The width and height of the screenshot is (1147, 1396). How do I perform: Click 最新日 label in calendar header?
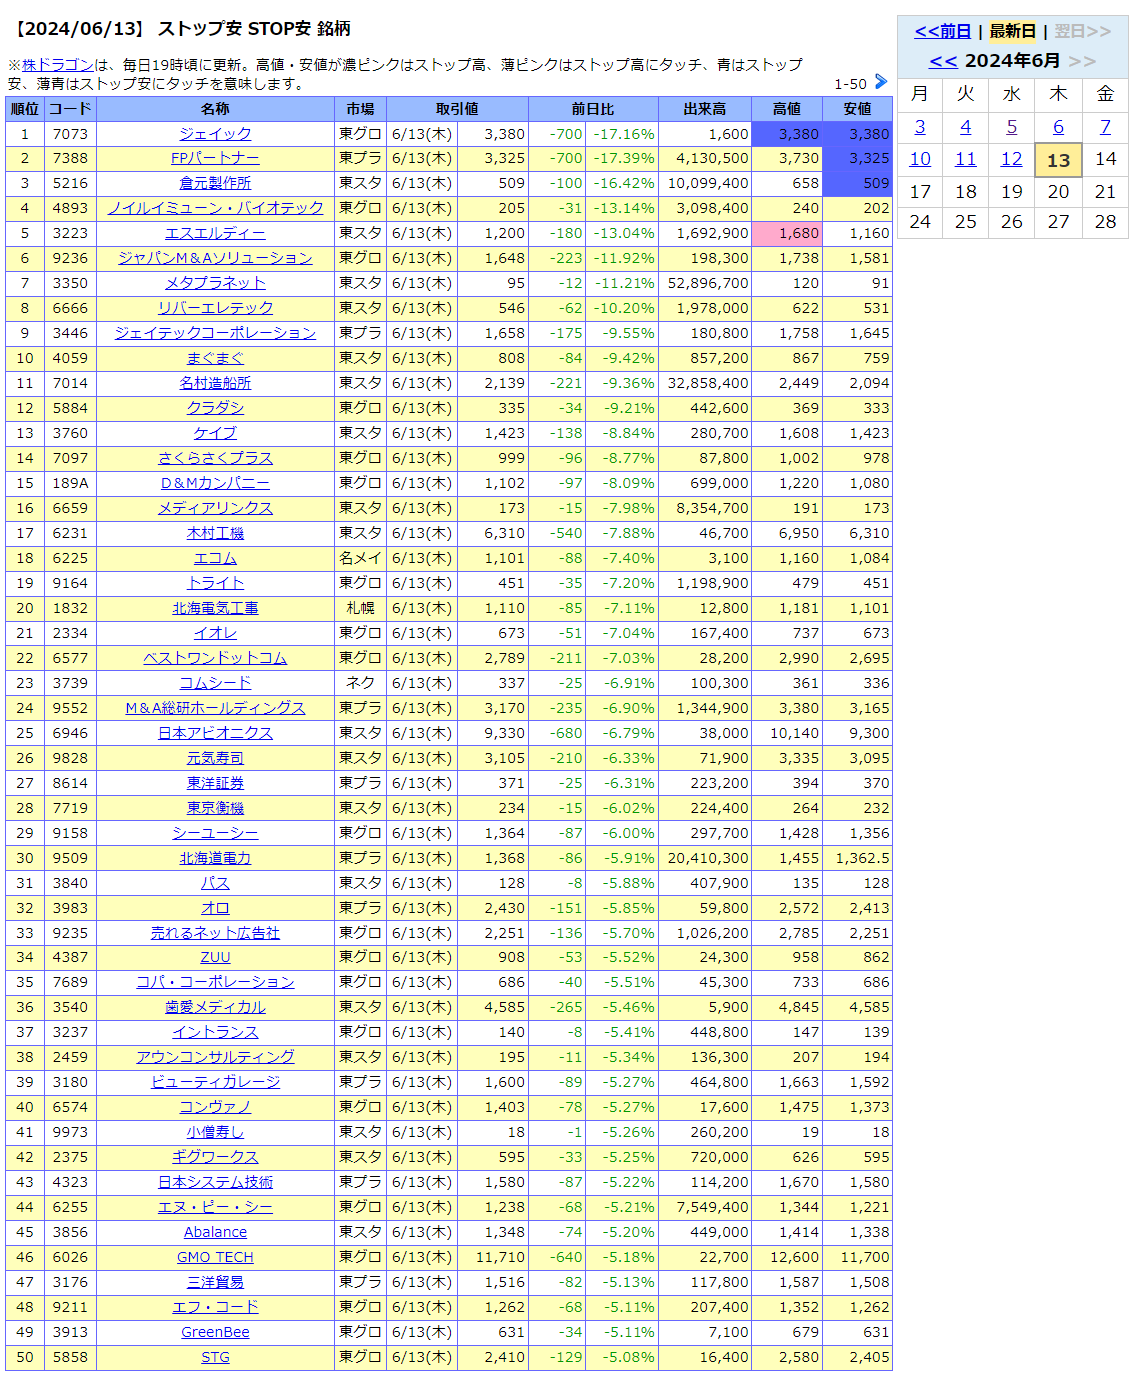1012,31
